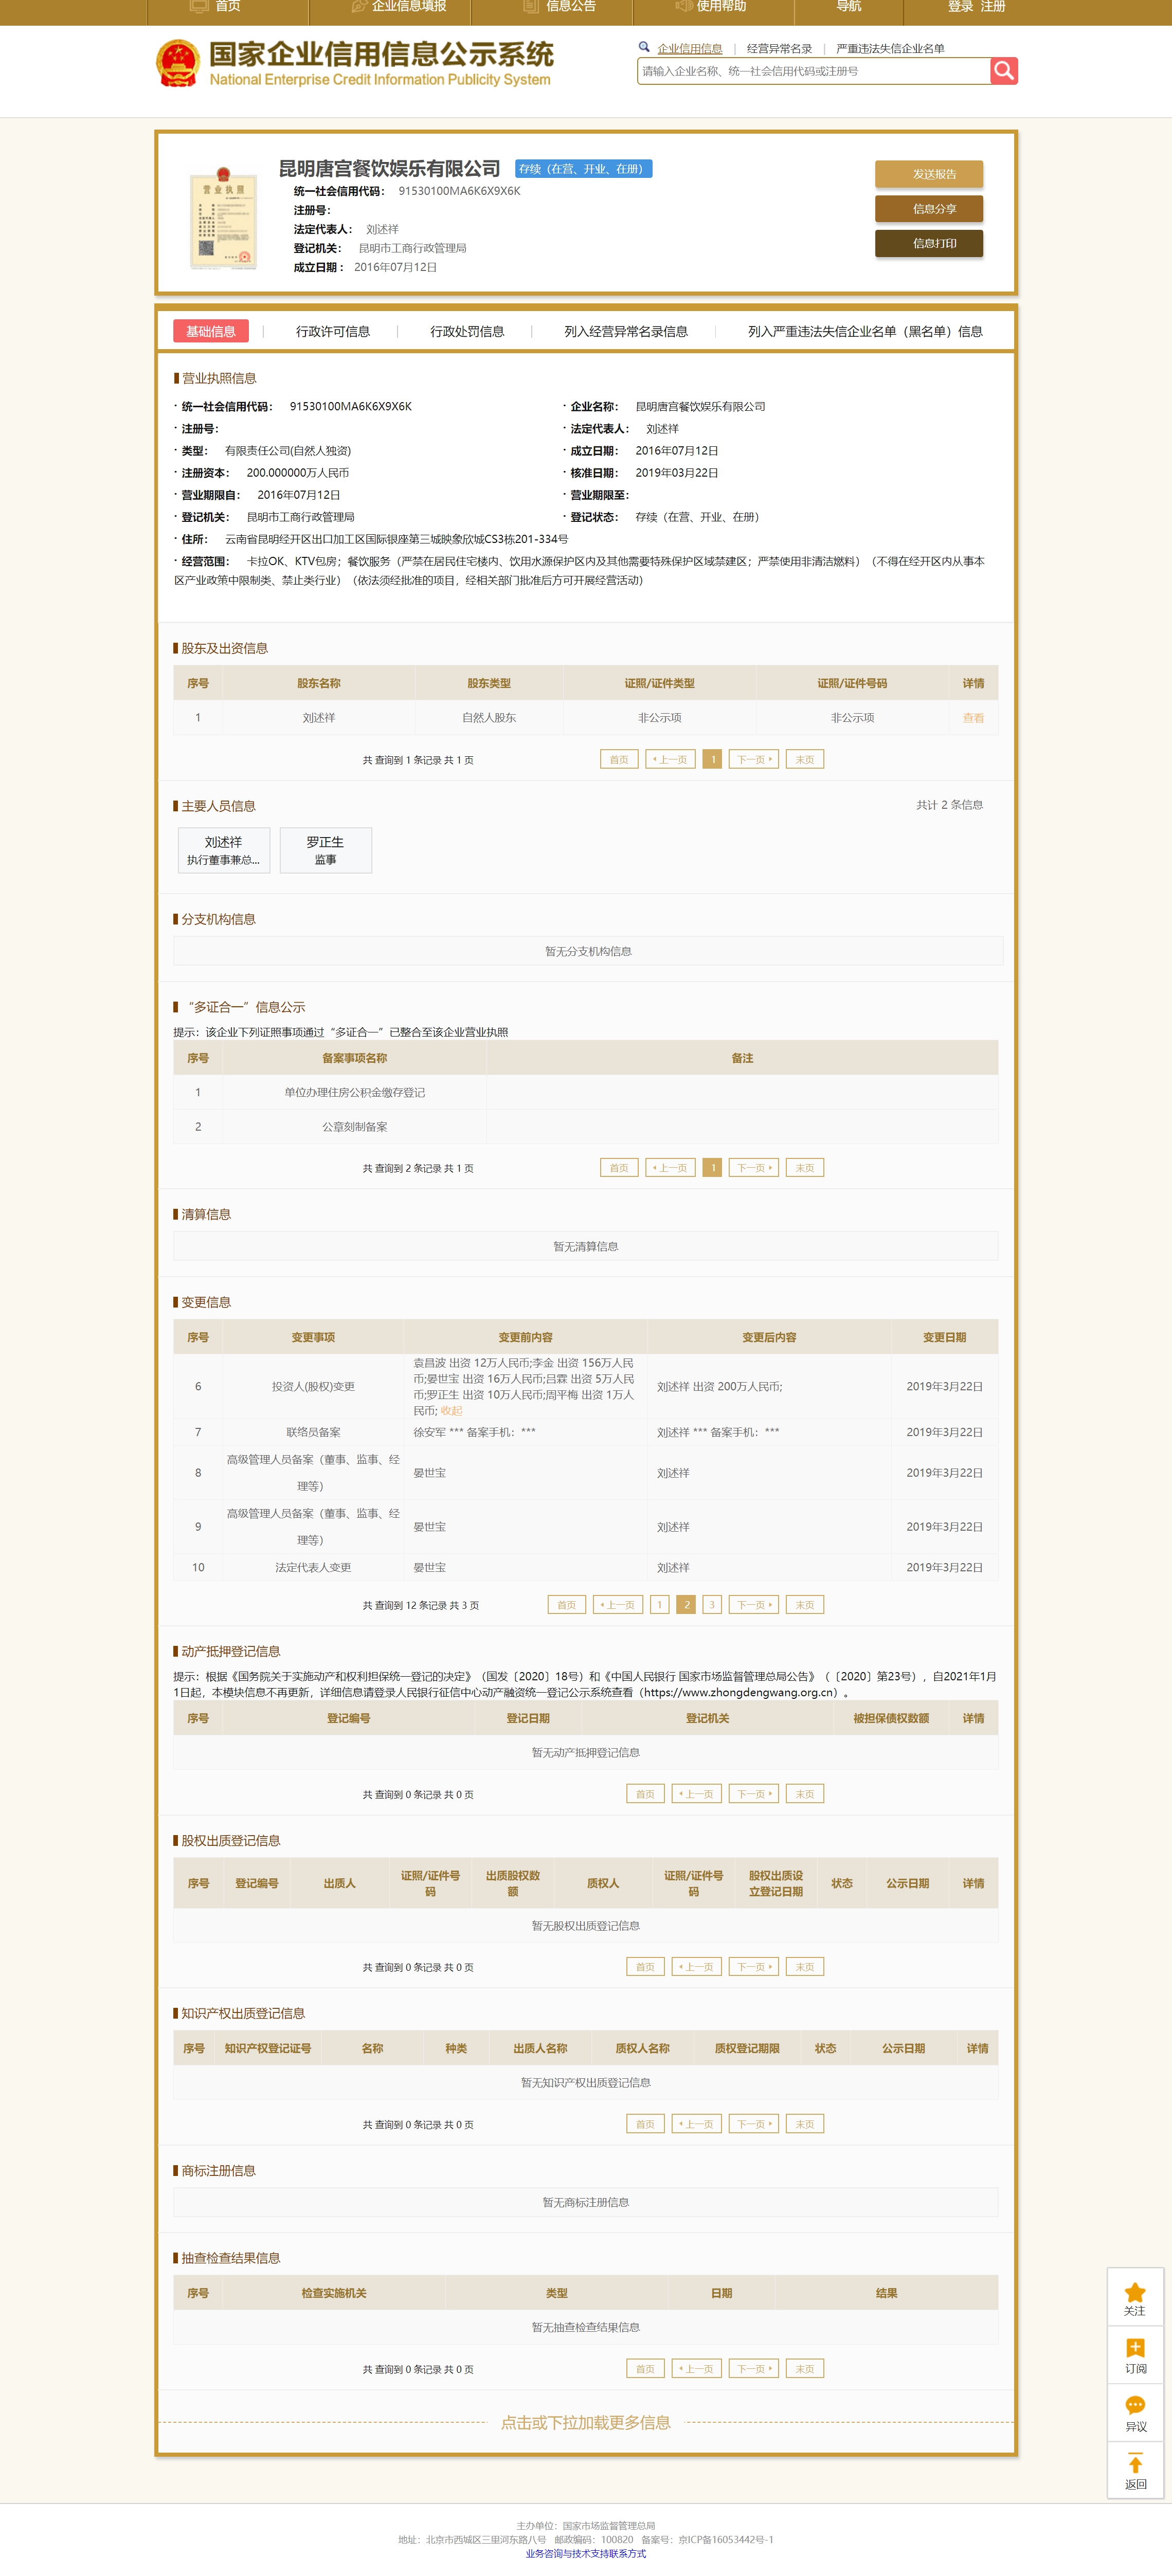This screenshot has height=2576, width=1172.
Task: Click the 订阅 subscribe icon
Action: (1135, 2348)
